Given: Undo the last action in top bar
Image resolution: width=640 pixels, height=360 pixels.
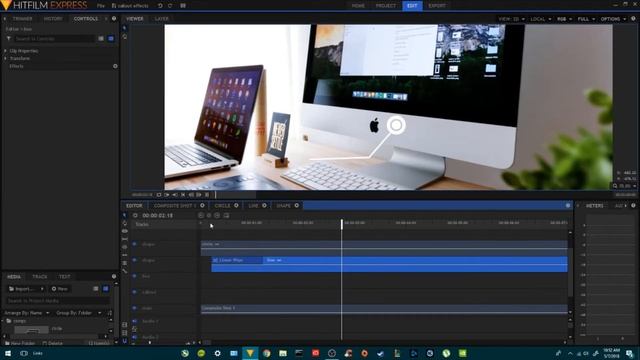Looking at the screenshot, I should [160, 6].
